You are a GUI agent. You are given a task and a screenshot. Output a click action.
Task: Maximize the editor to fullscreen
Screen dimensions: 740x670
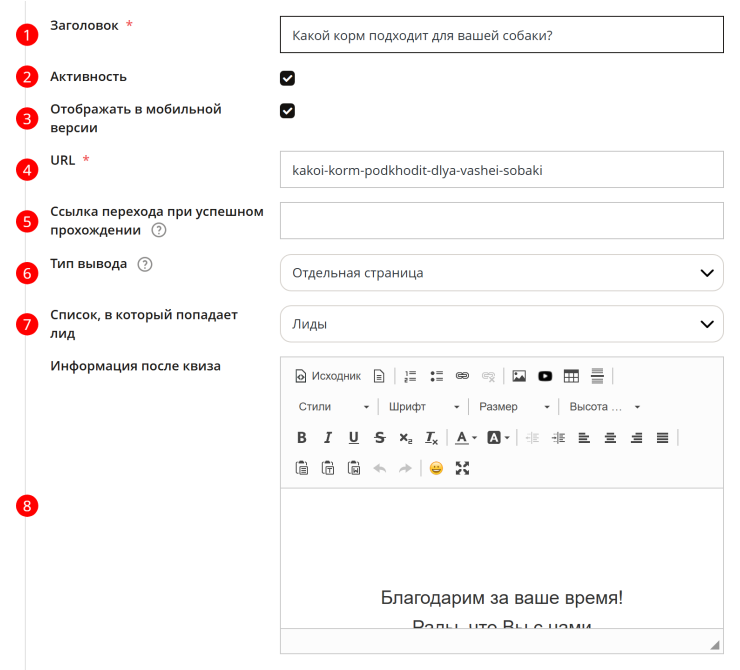point(462,468)
